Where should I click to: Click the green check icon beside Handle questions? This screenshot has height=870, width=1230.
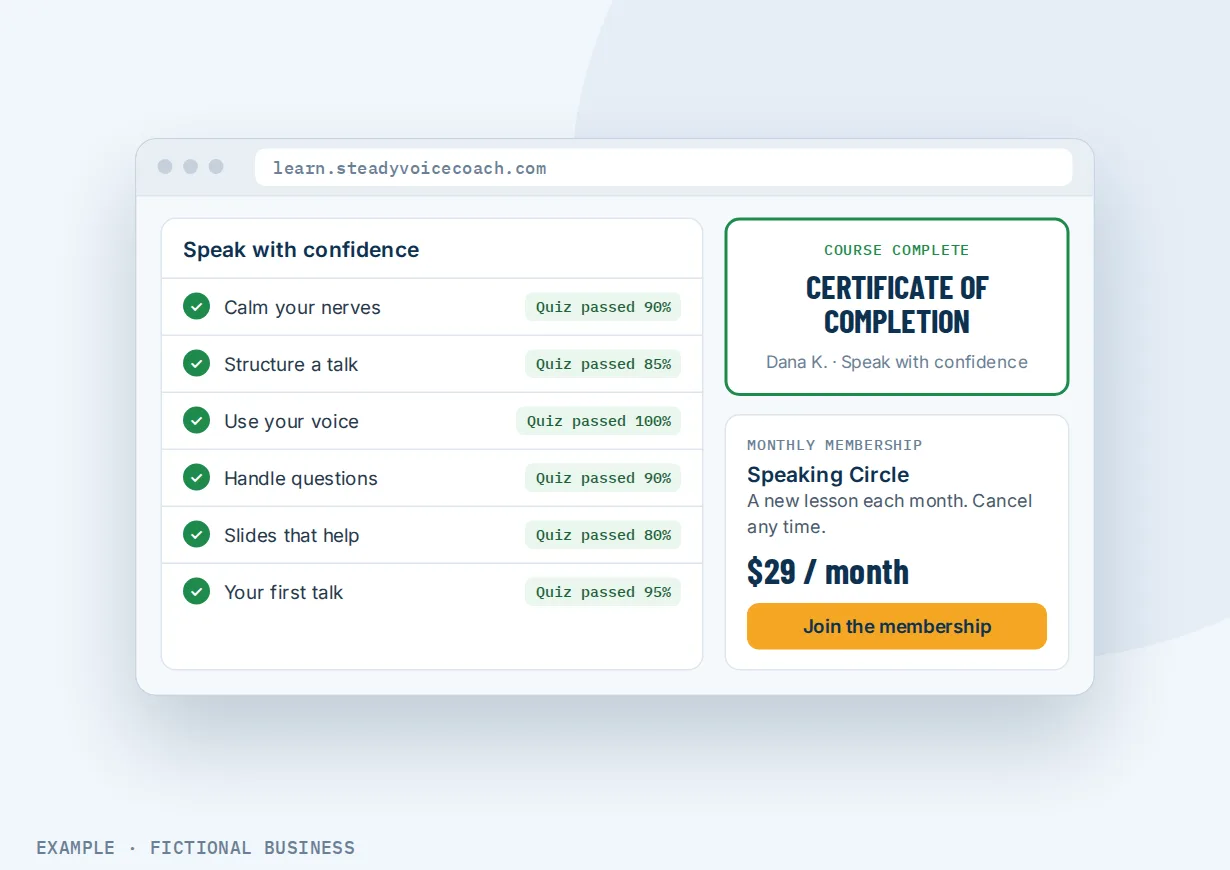tap(196, 477)
